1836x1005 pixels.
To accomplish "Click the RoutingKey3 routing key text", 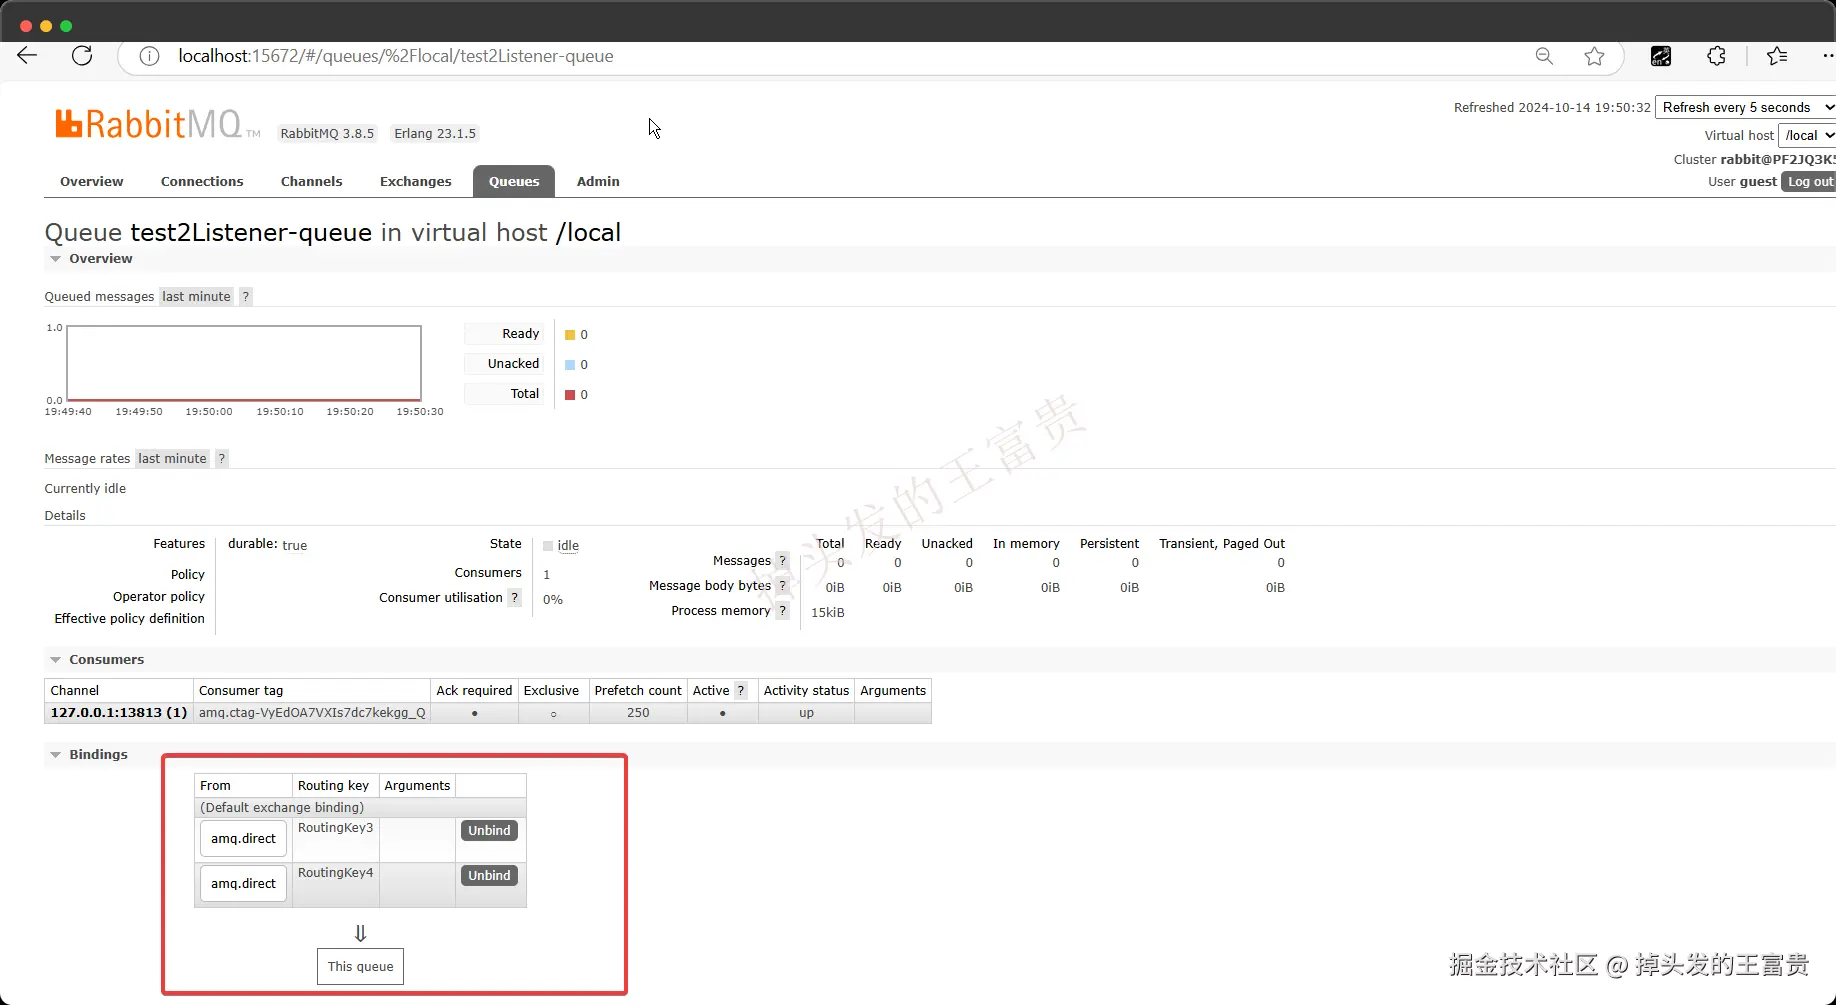I will point(335,827).
